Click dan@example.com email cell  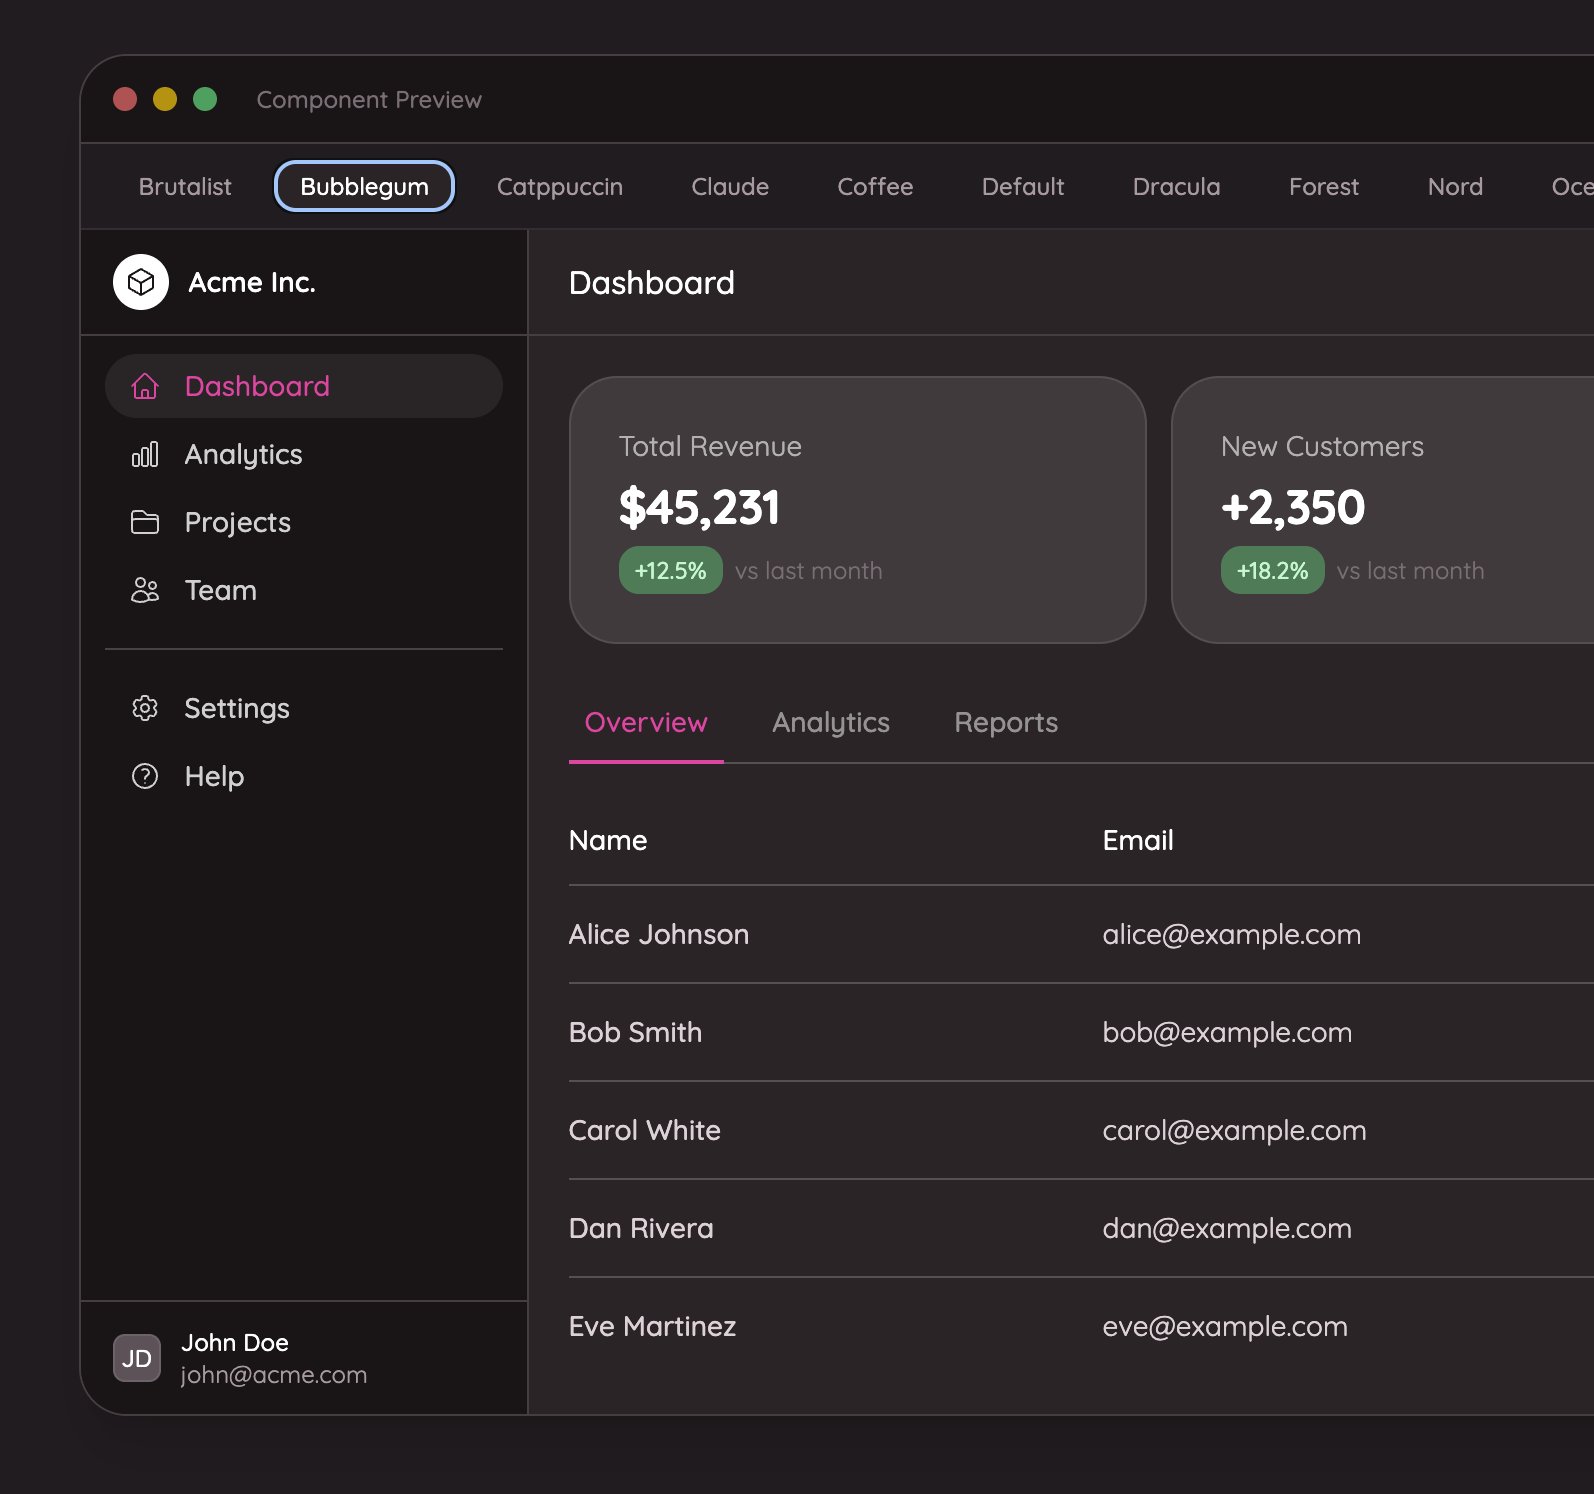pos(1227,1228)
